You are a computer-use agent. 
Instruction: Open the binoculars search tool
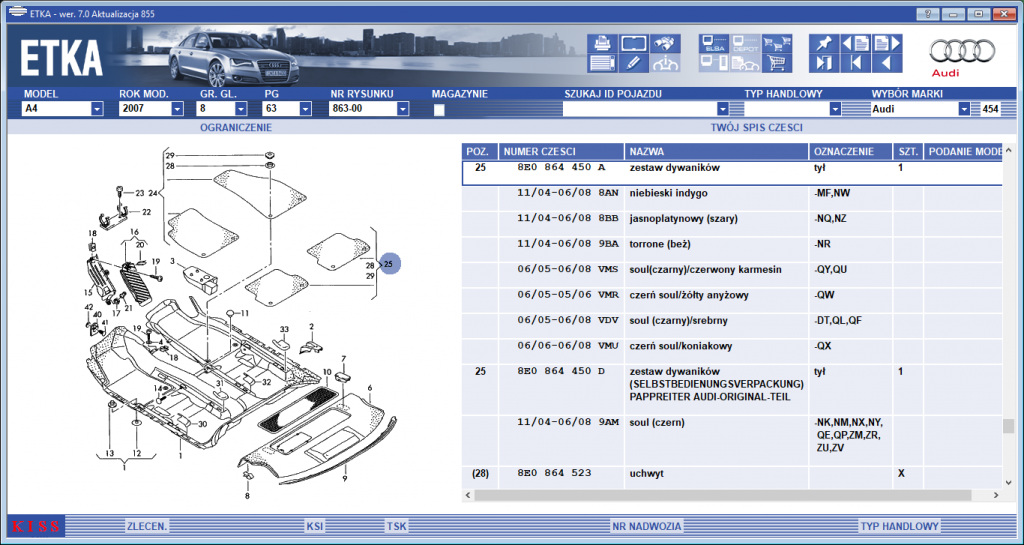tap(665, 44)
